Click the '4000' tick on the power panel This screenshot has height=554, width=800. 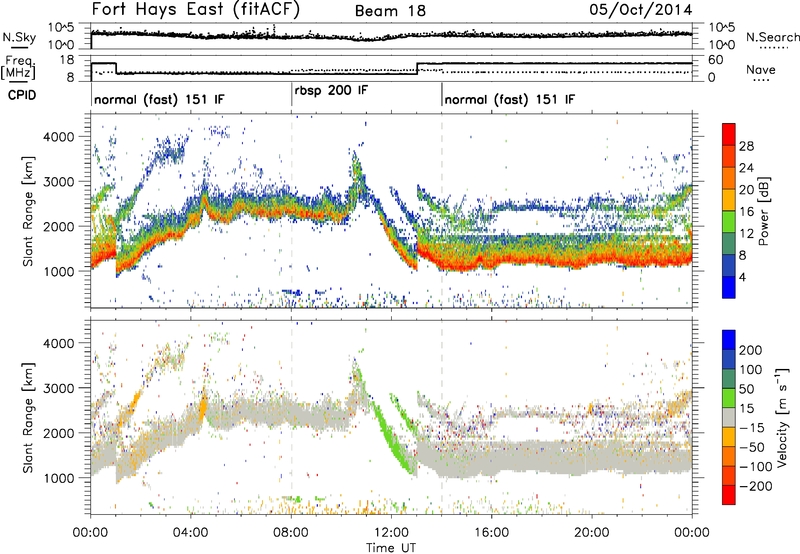coord(58,137)
